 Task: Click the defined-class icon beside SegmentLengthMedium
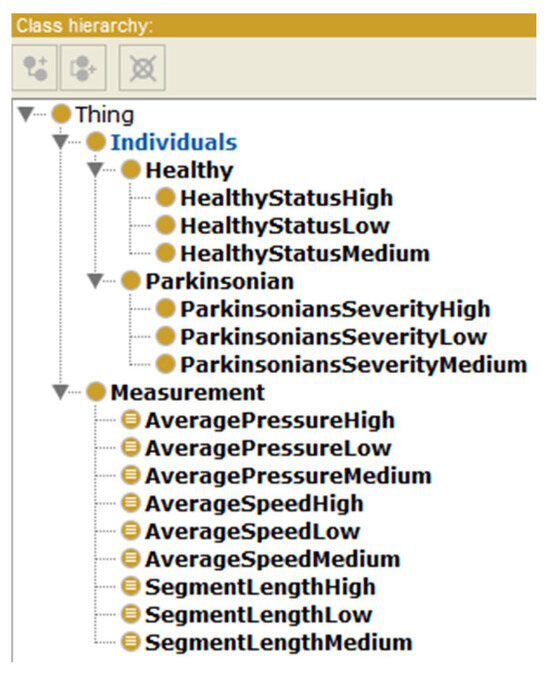click(130, 642)
